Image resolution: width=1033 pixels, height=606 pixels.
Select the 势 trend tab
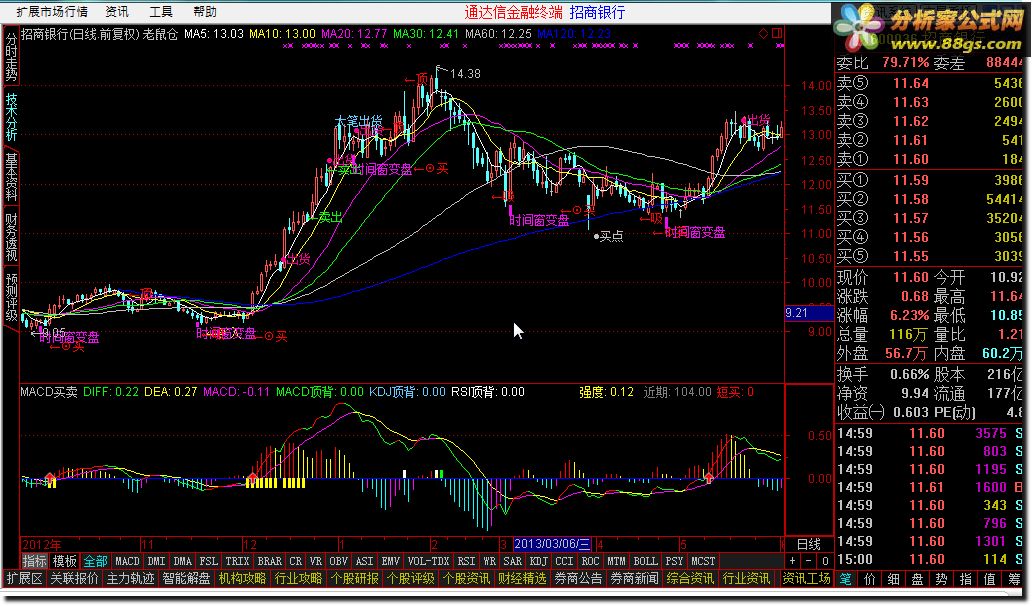[941, 579]
